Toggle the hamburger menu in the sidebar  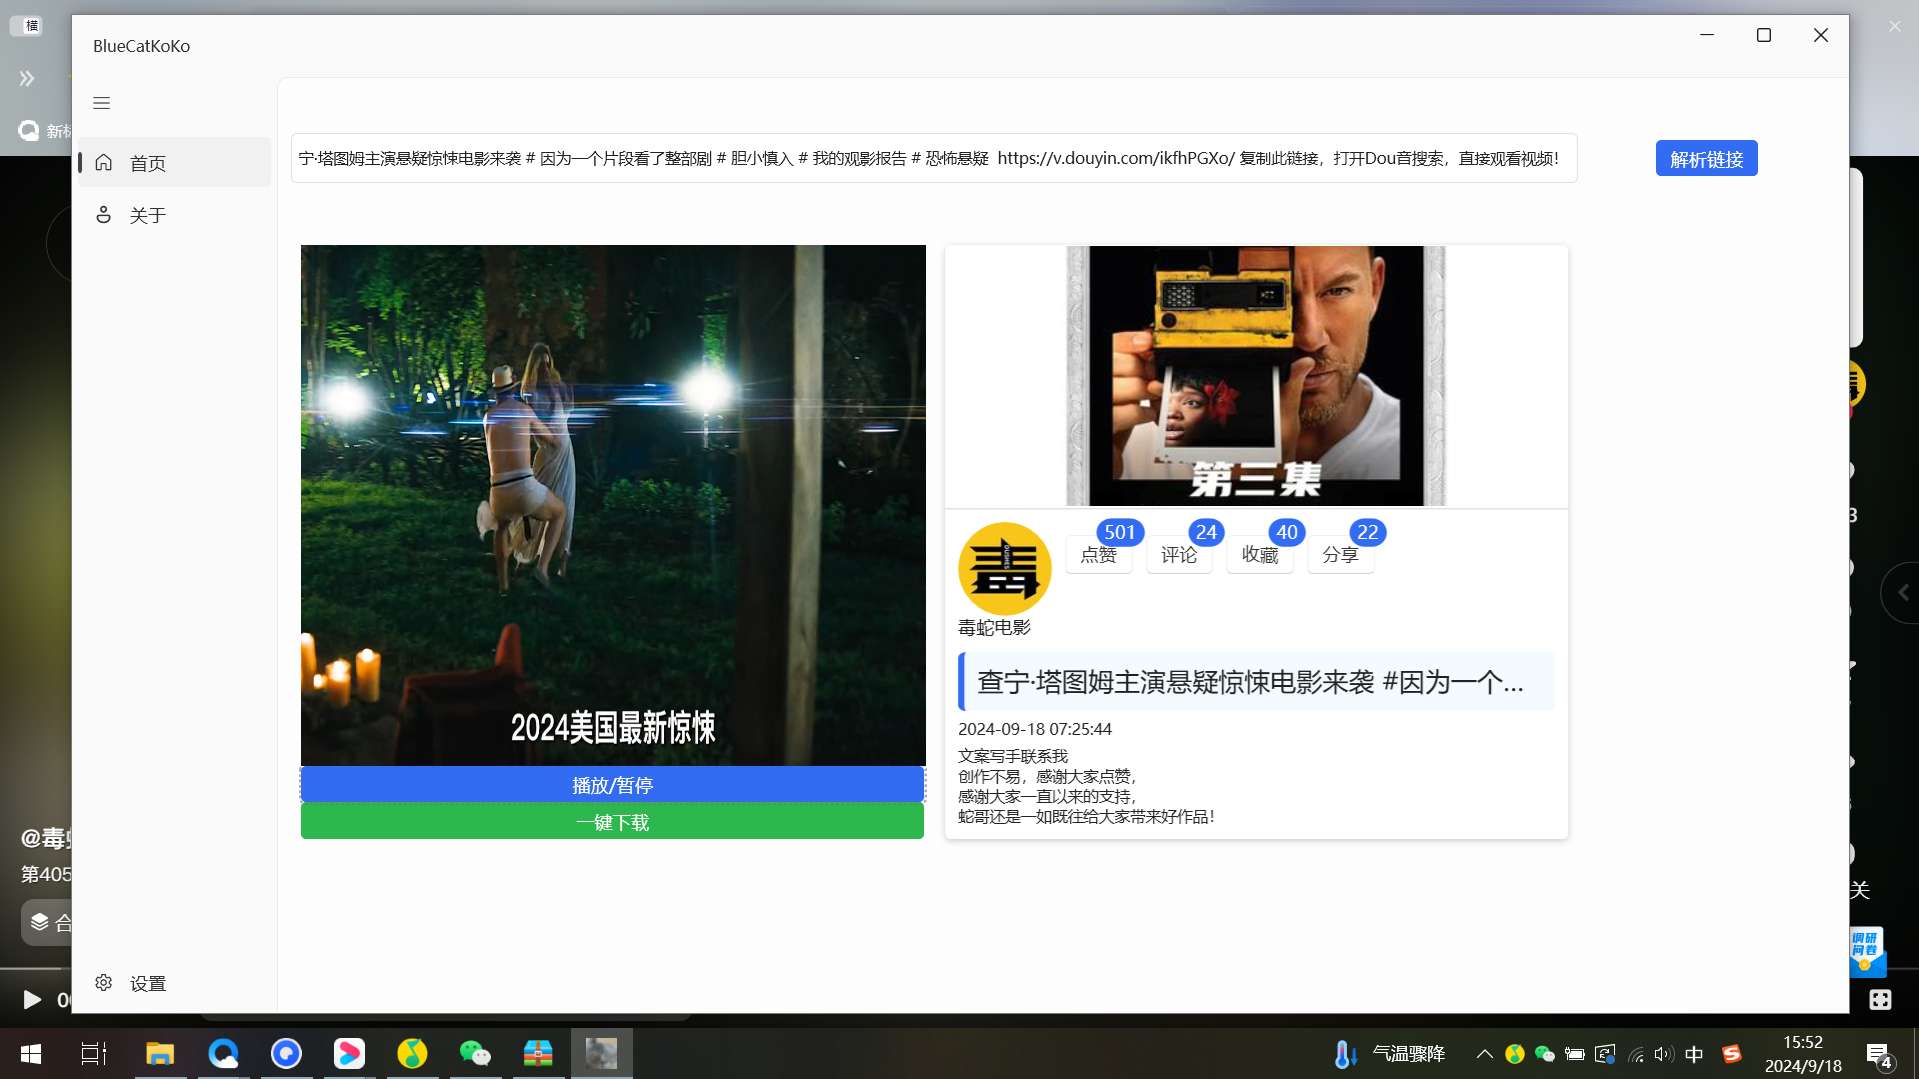[102, 103]
